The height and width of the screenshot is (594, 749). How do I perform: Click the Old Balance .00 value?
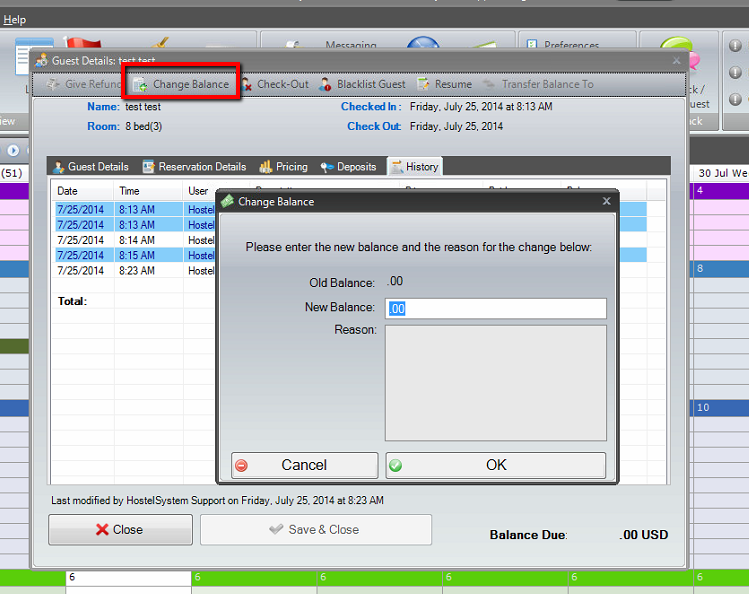coord(395,281)
